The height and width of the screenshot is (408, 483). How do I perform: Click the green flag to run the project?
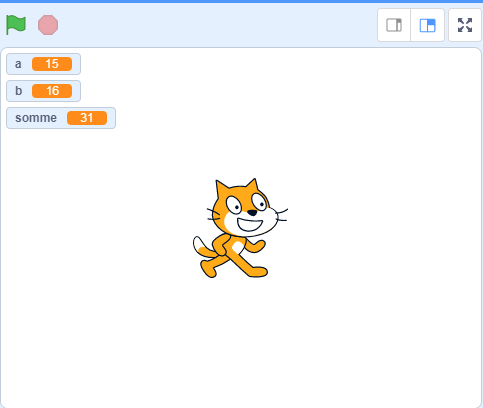(x=16, y=25)
